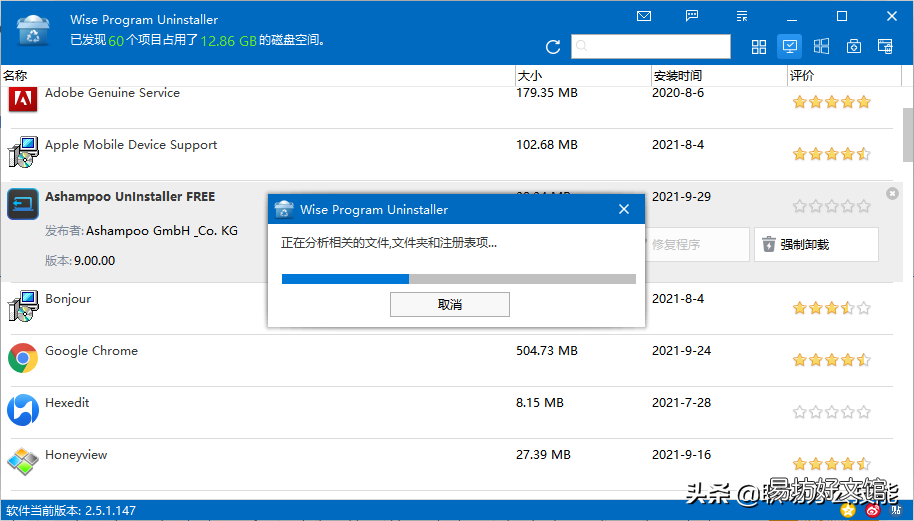Click the search input field
Image resolution: width=914 pixels, height=521 pixels.
(651, 47)
